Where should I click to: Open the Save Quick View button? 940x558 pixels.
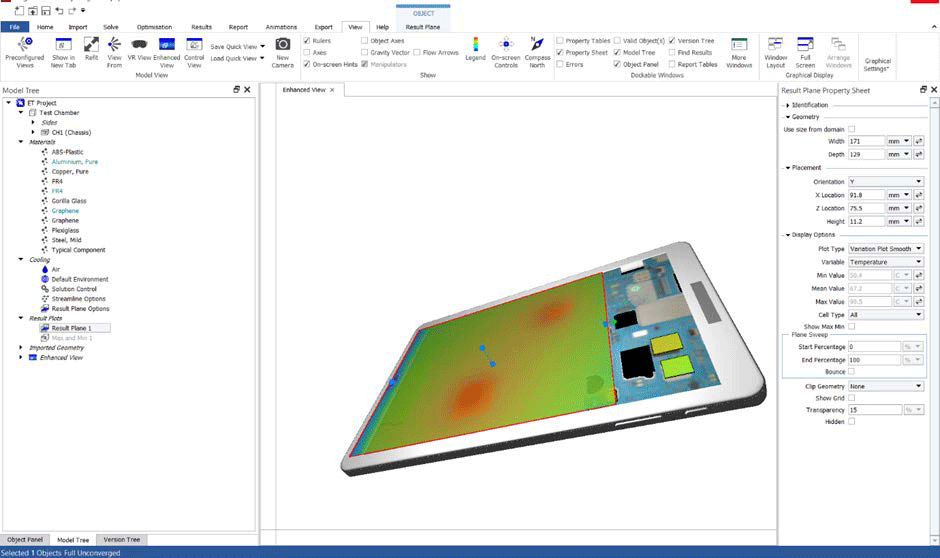click(x=236, y=46)
